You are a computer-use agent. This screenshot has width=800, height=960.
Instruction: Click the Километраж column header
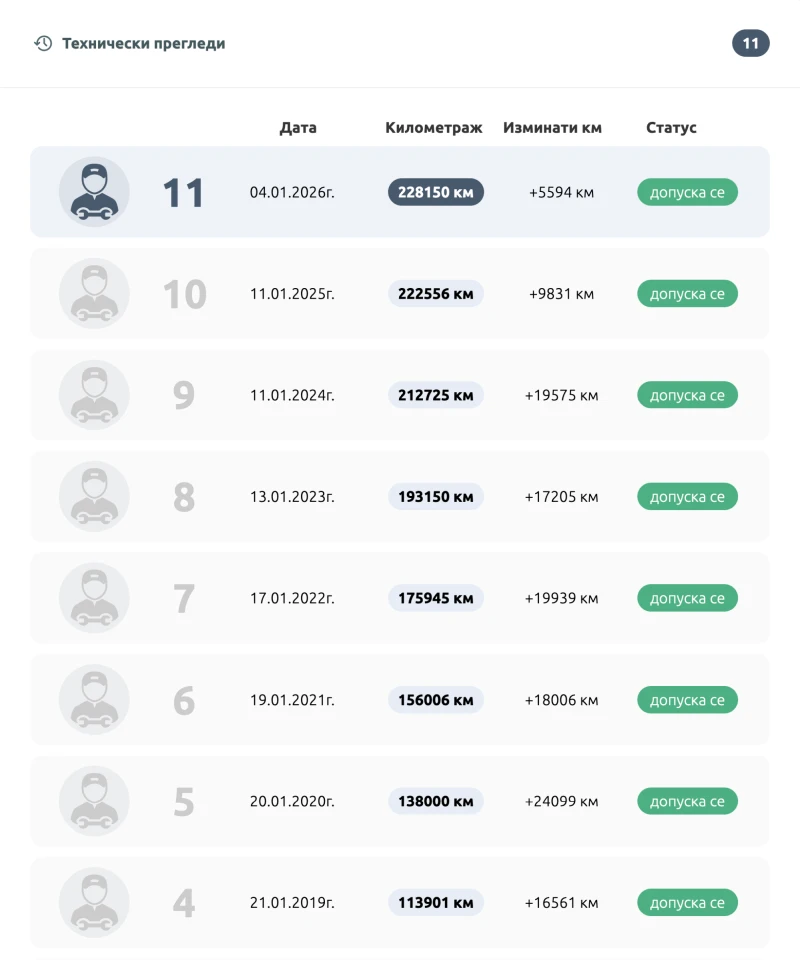tap(434, 128)
